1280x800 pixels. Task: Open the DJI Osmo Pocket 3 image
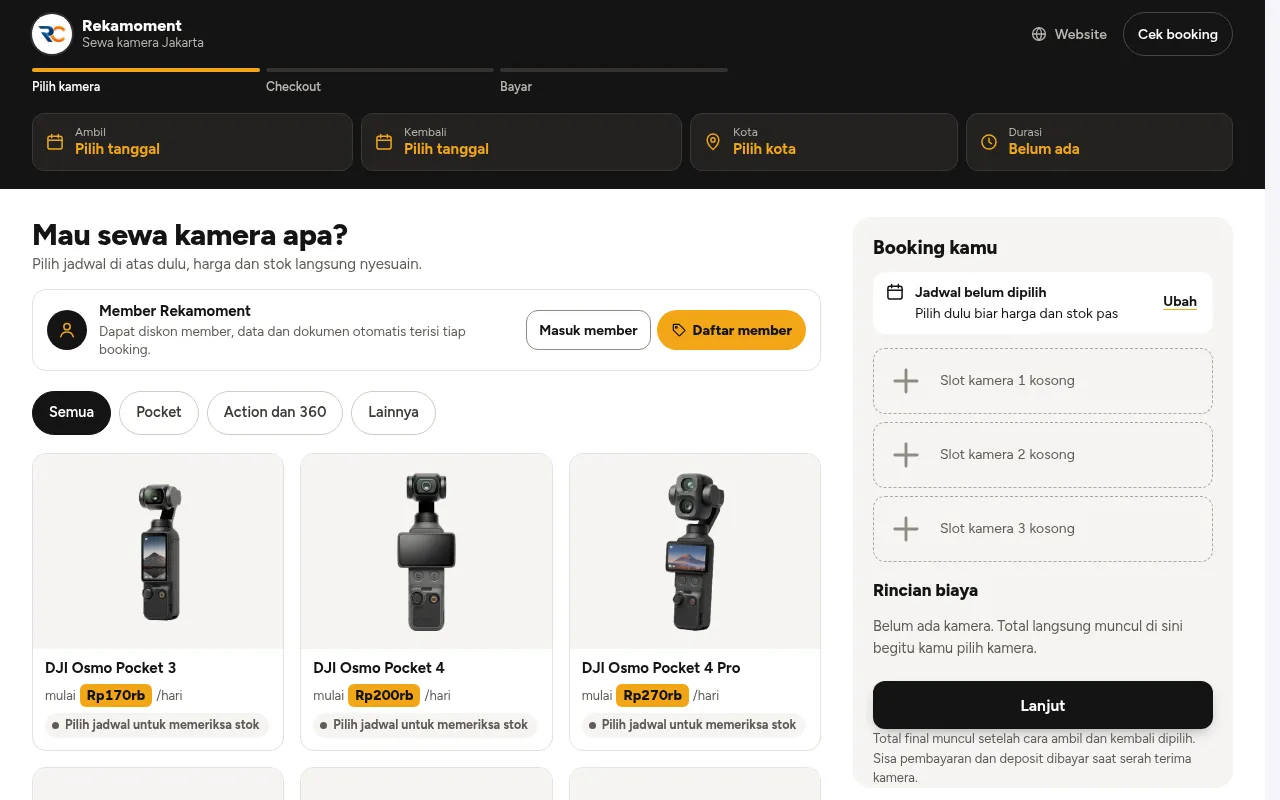click(158, 552)
